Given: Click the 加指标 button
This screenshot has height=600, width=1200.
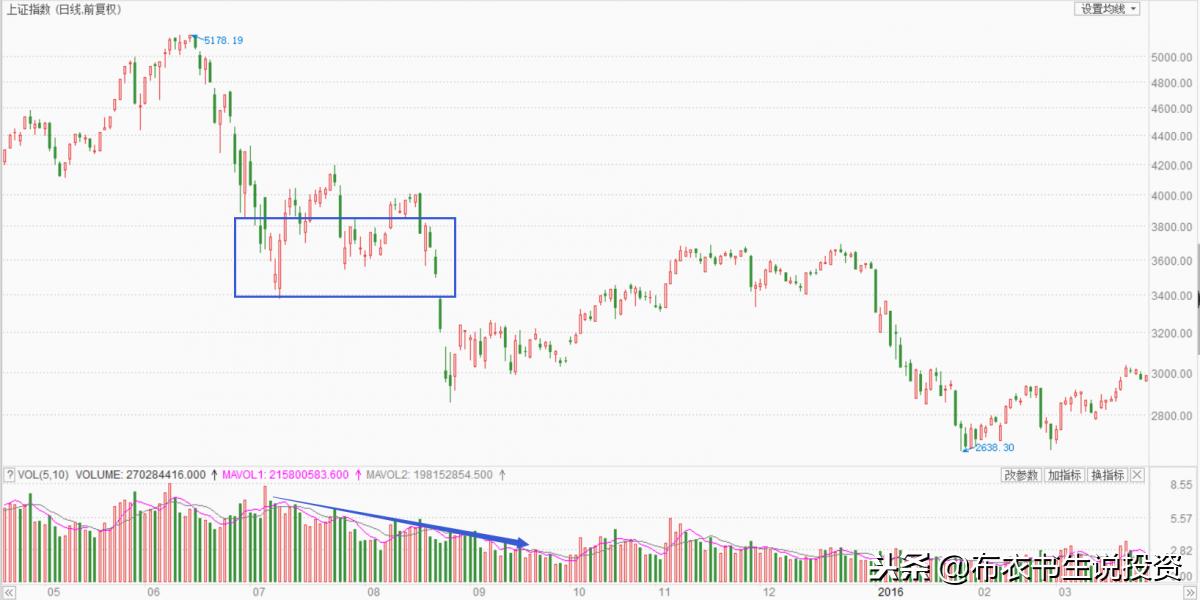Looking at the screenshot, I should (x=1064, y=475).
